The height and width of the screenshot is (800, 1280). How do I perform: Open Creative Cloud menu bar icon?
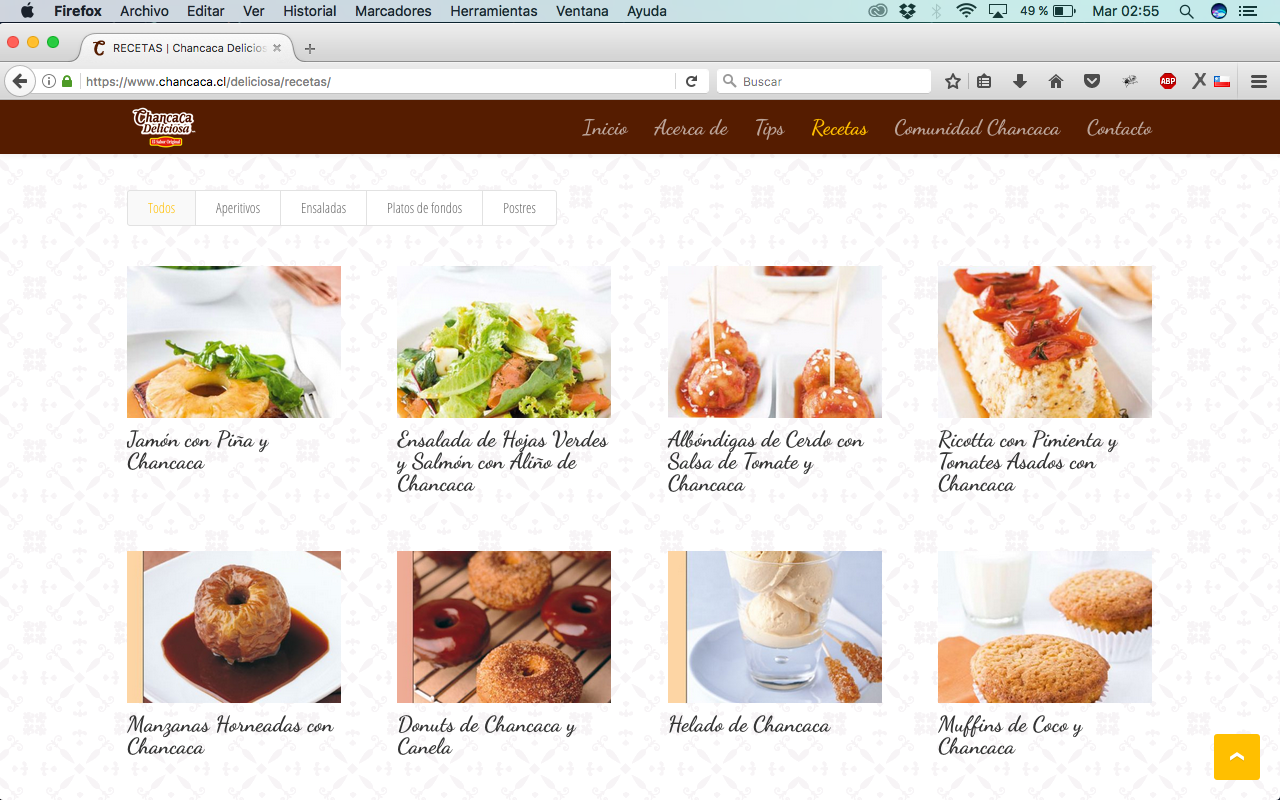tap(878, 11)
